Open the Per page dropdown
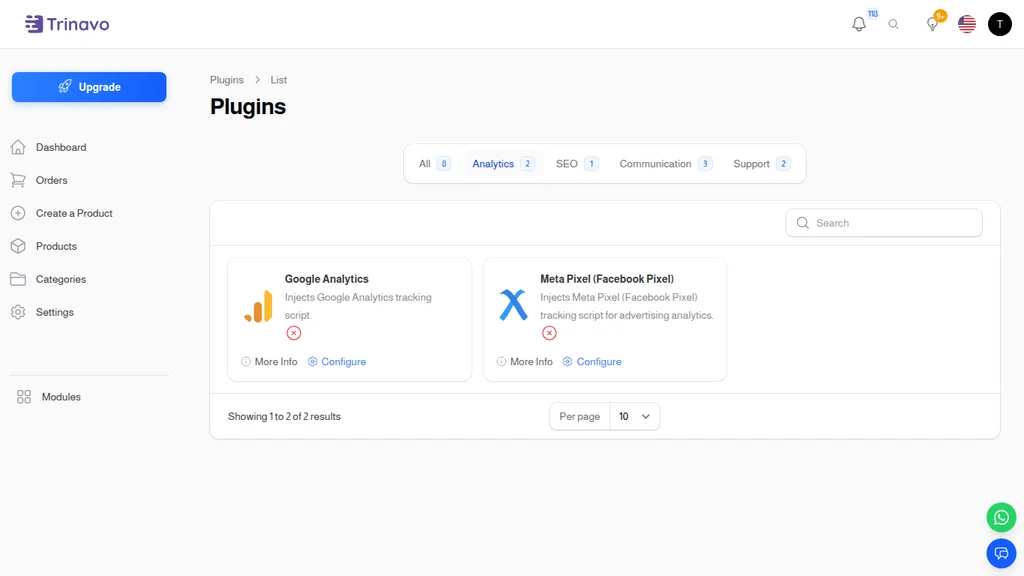Screen dimensions: 1024x576 point(634,417)
